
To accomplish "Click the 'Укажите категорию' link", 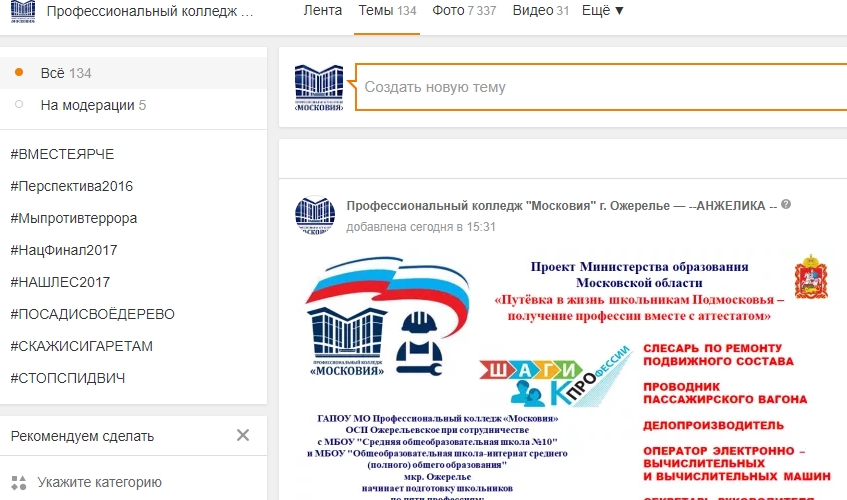I will (99, 482).
